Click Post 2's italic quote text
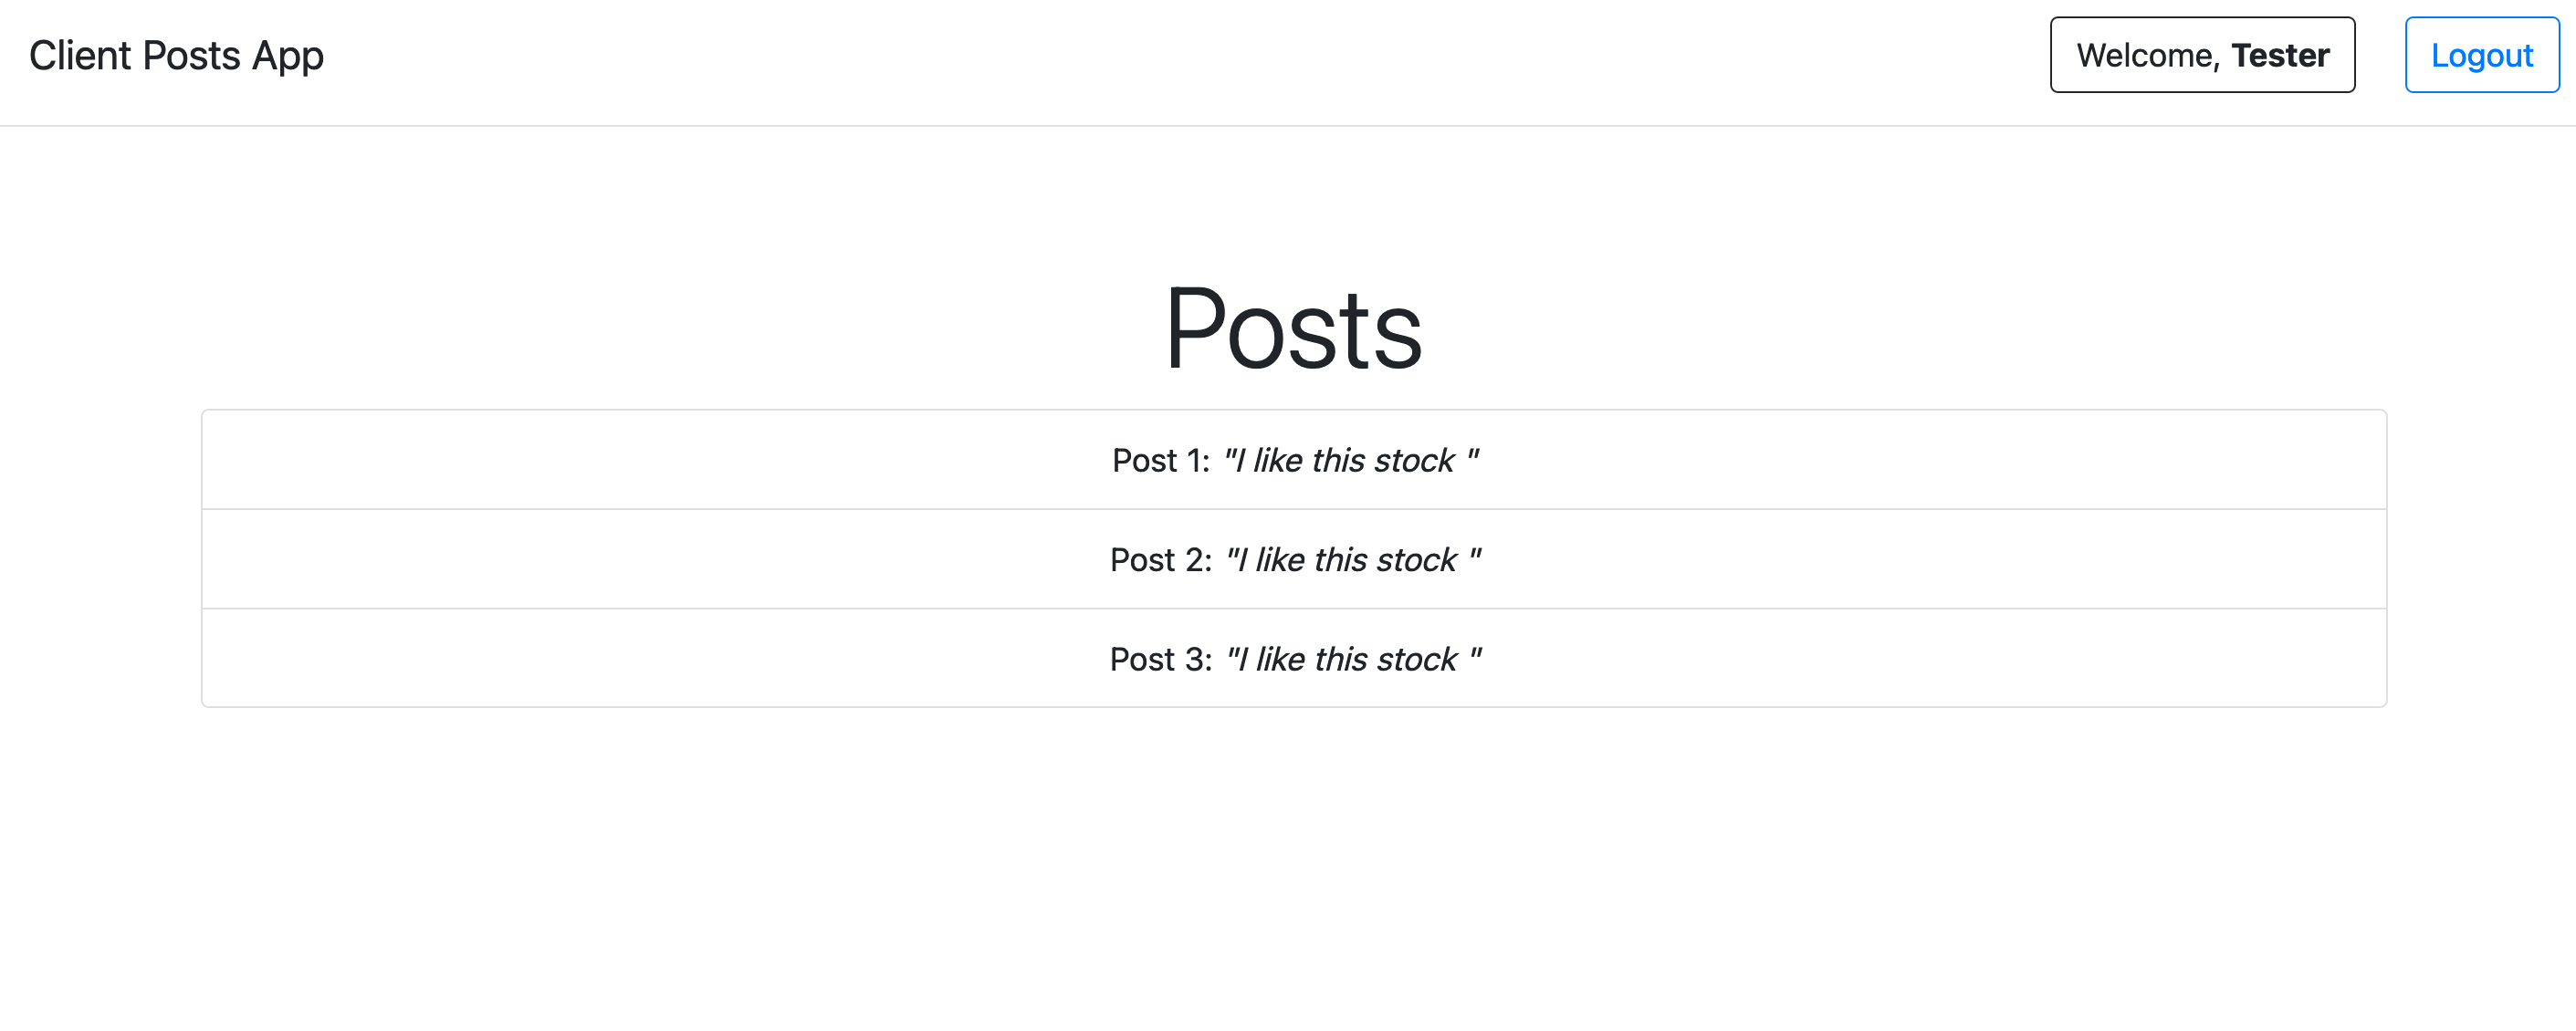The height and width of the screenshot is (1031, 2576). tap(1352, 559)
